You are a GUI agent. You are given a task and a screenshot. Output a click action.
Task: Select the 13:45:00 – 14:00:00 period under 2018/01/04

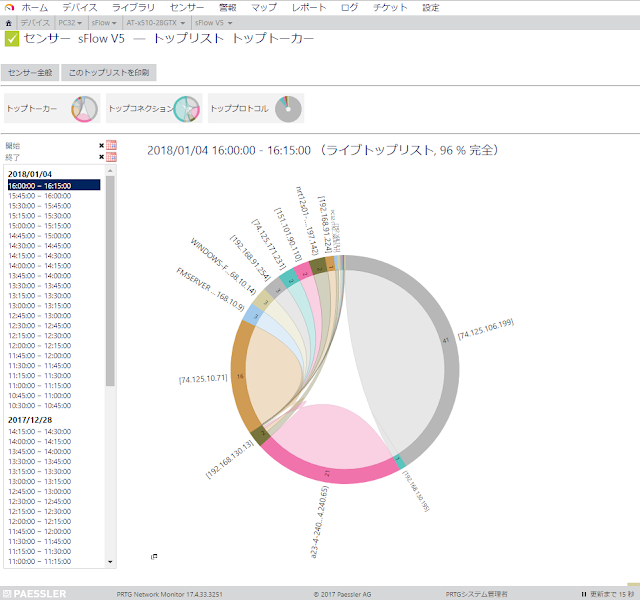40,276
